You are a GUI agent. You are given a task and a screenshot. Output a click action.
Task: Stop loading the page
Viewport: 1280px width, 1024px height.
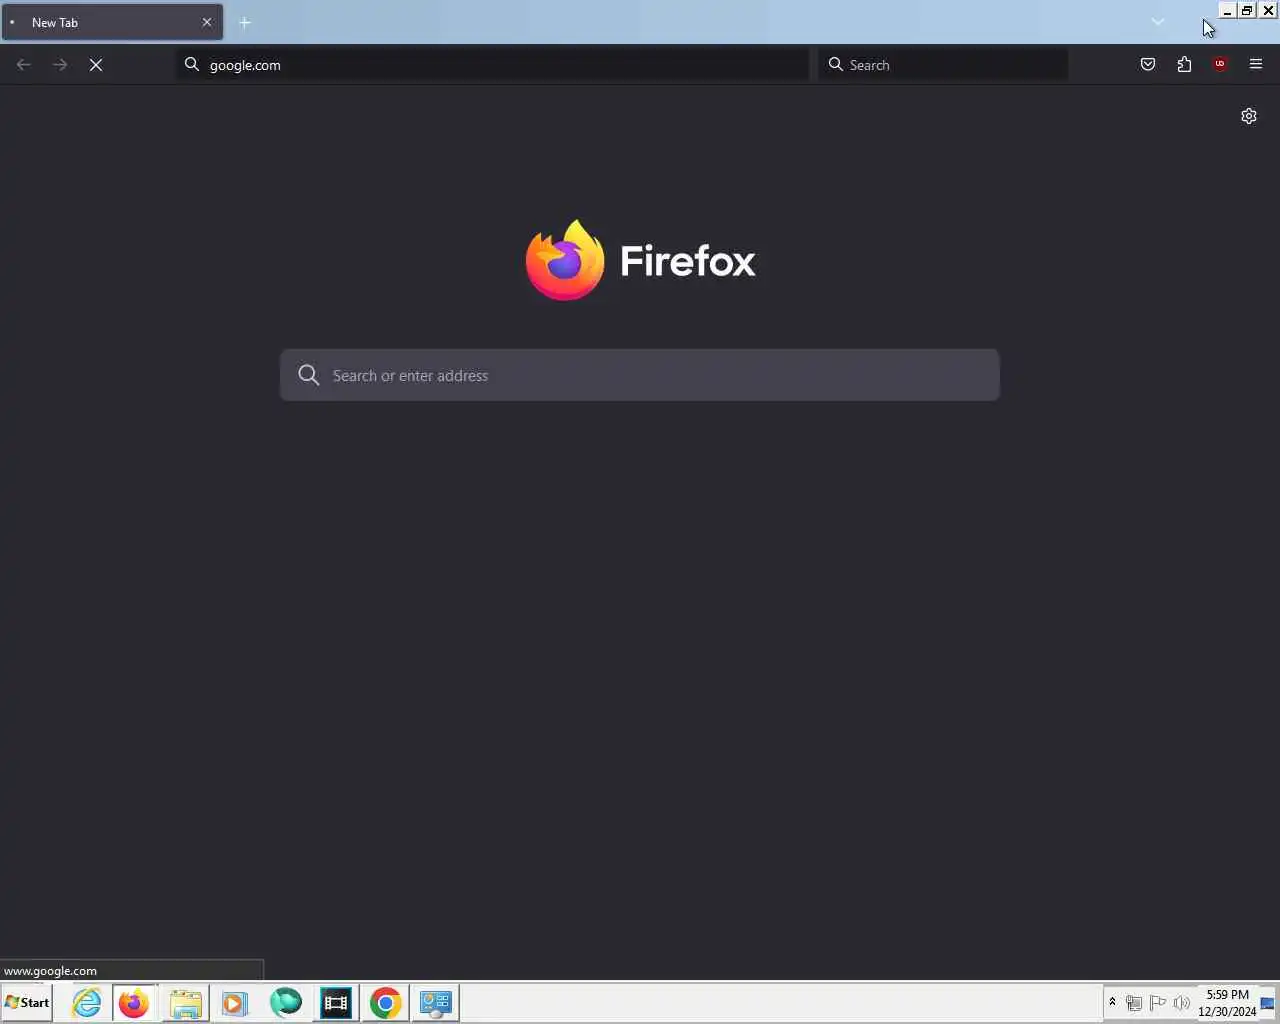point(96,65)
